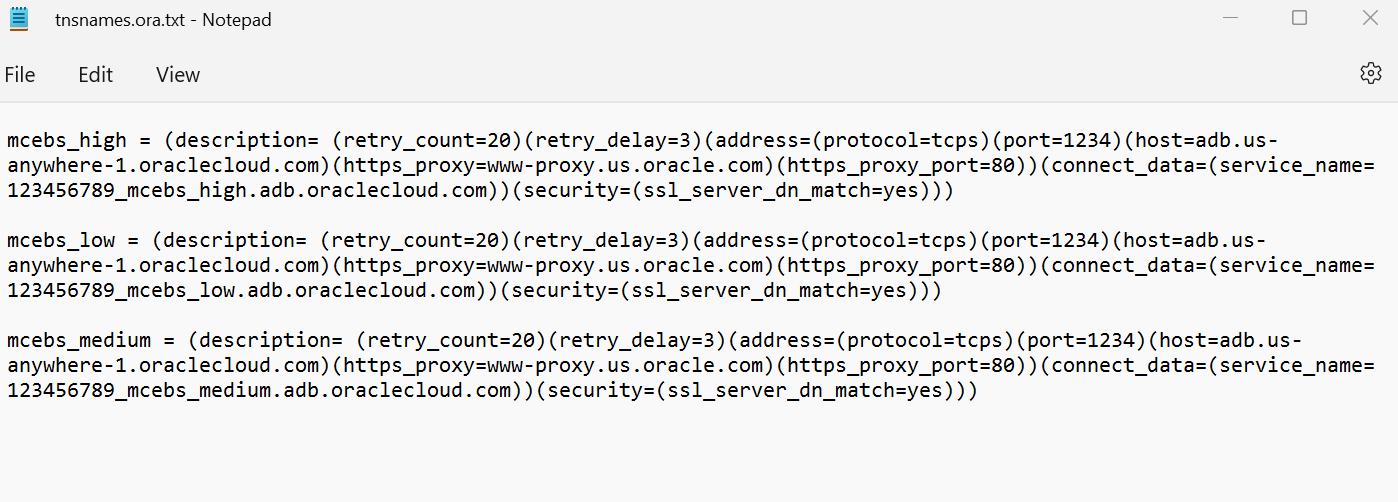Place cursor on the mcebs_medium alias name
The height and width of the screenshot is (502, 1398).
(x=78, y=340)
